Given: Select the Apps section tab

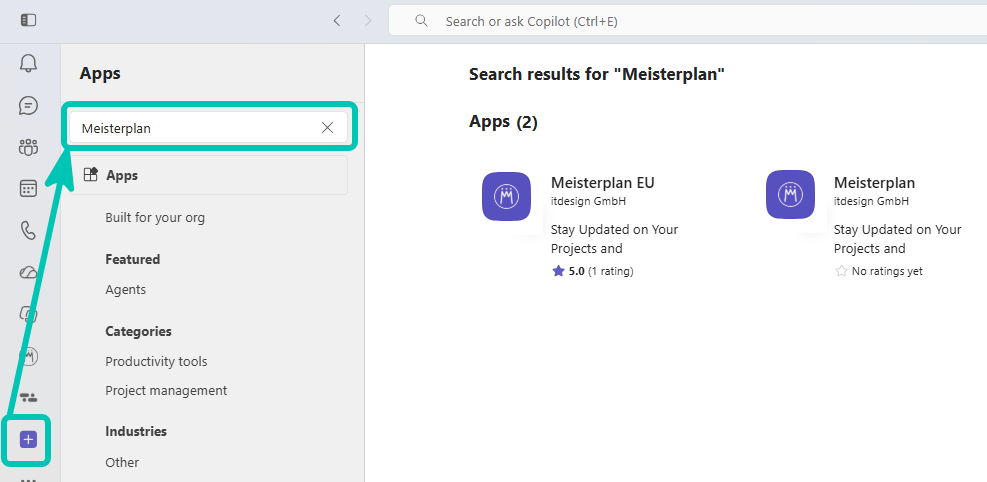Looking at the screenshot, I should click(208, 175).
